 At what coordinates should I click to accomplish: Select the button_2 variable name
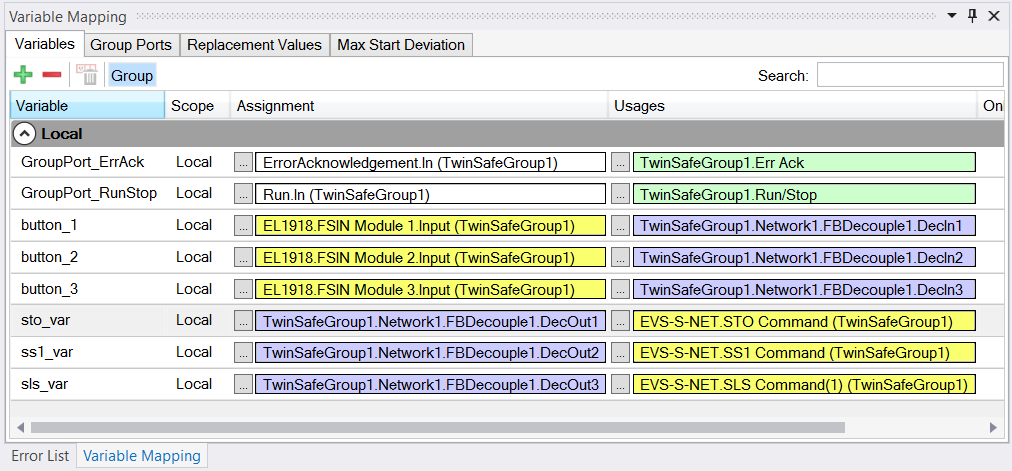49,257
